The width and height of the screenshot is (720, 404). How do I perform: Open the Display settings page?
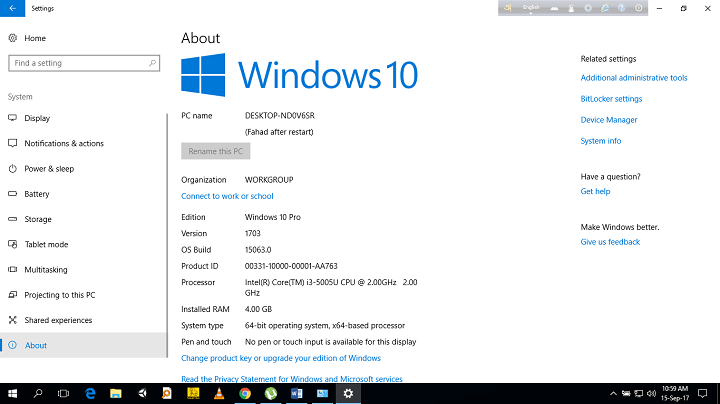[83, 118]
